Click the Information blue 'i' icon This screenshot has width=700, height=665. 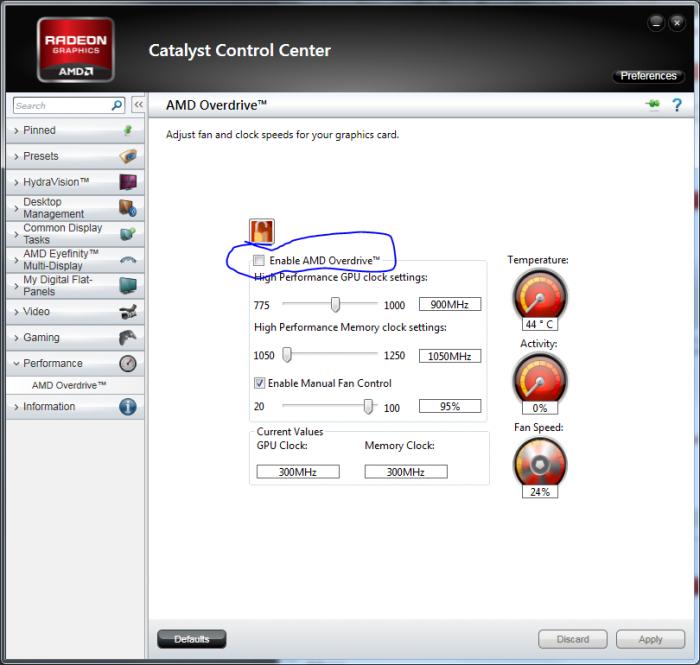128,407
